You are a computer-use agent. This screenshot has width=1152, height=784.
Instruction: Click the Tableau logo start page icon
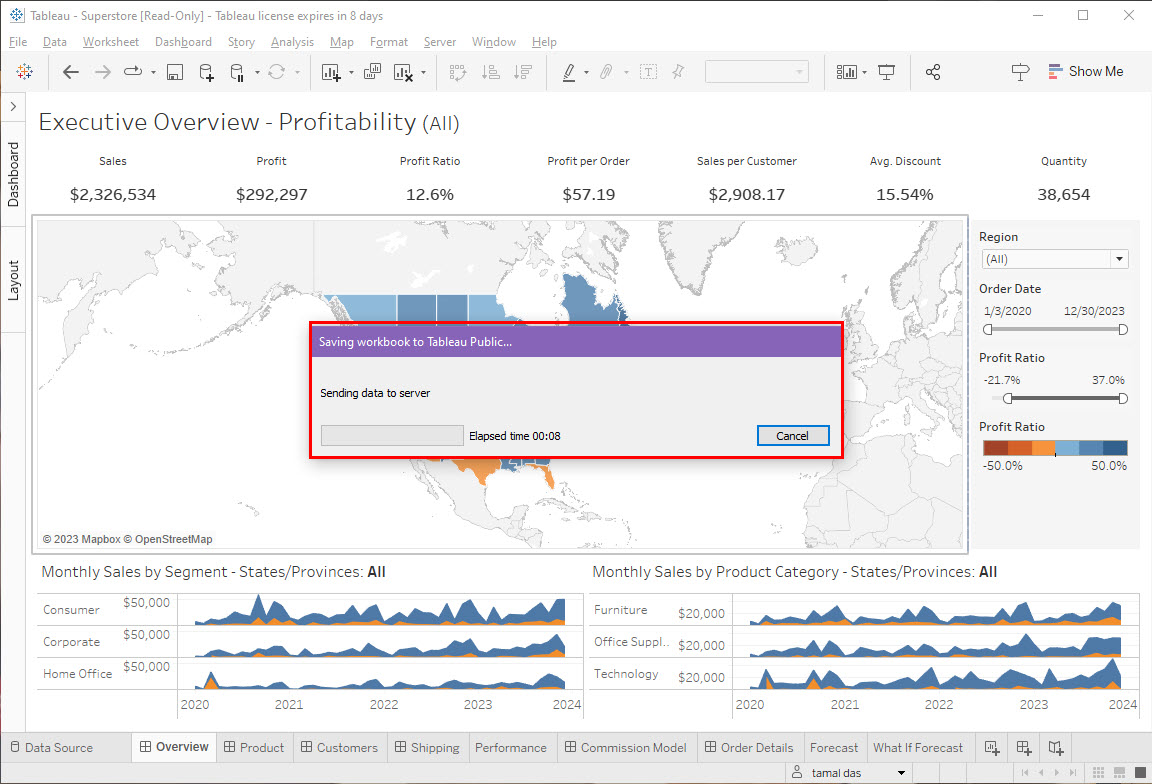point(24,71)
